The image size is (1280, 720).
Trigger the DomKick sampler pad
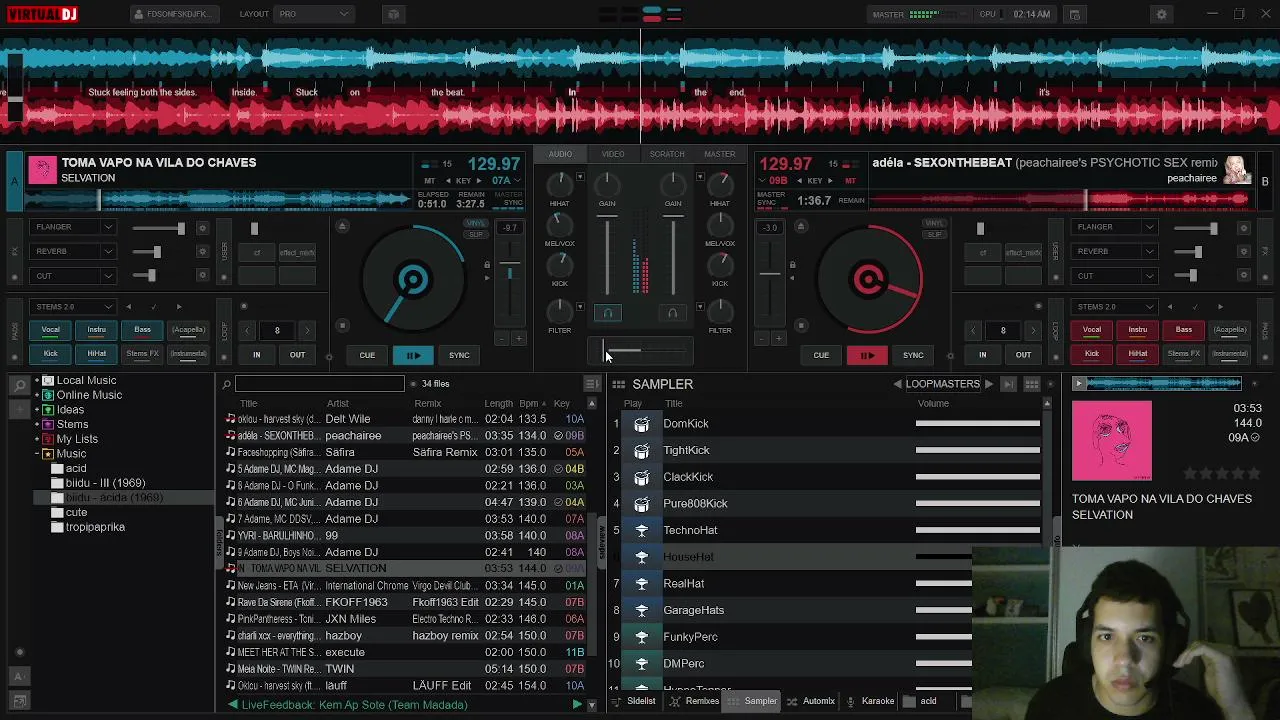(x=642, y=424)
